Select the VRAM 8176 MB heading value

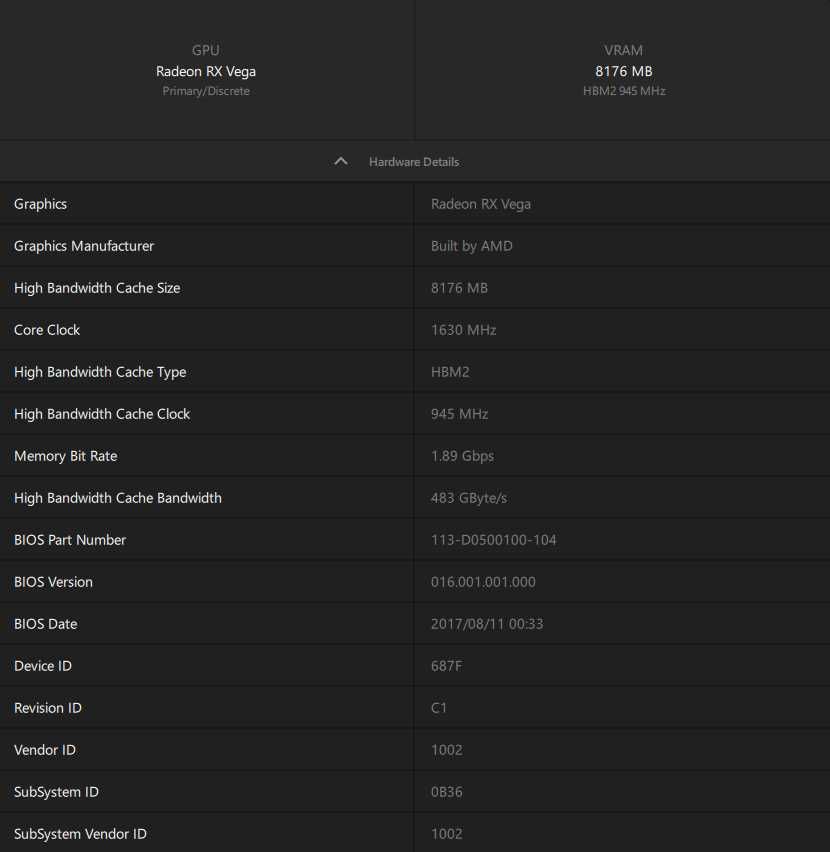(624, 71)
